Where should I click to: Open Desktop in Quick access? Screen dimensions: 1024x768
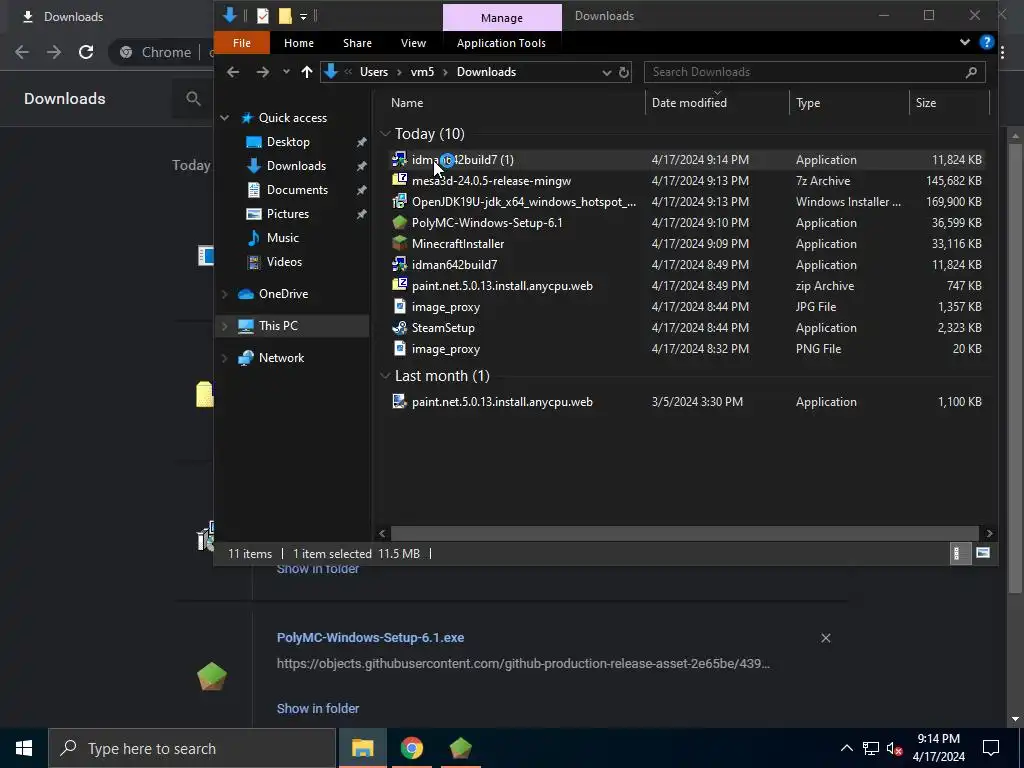pyautogui.click(x=288, y=142)
